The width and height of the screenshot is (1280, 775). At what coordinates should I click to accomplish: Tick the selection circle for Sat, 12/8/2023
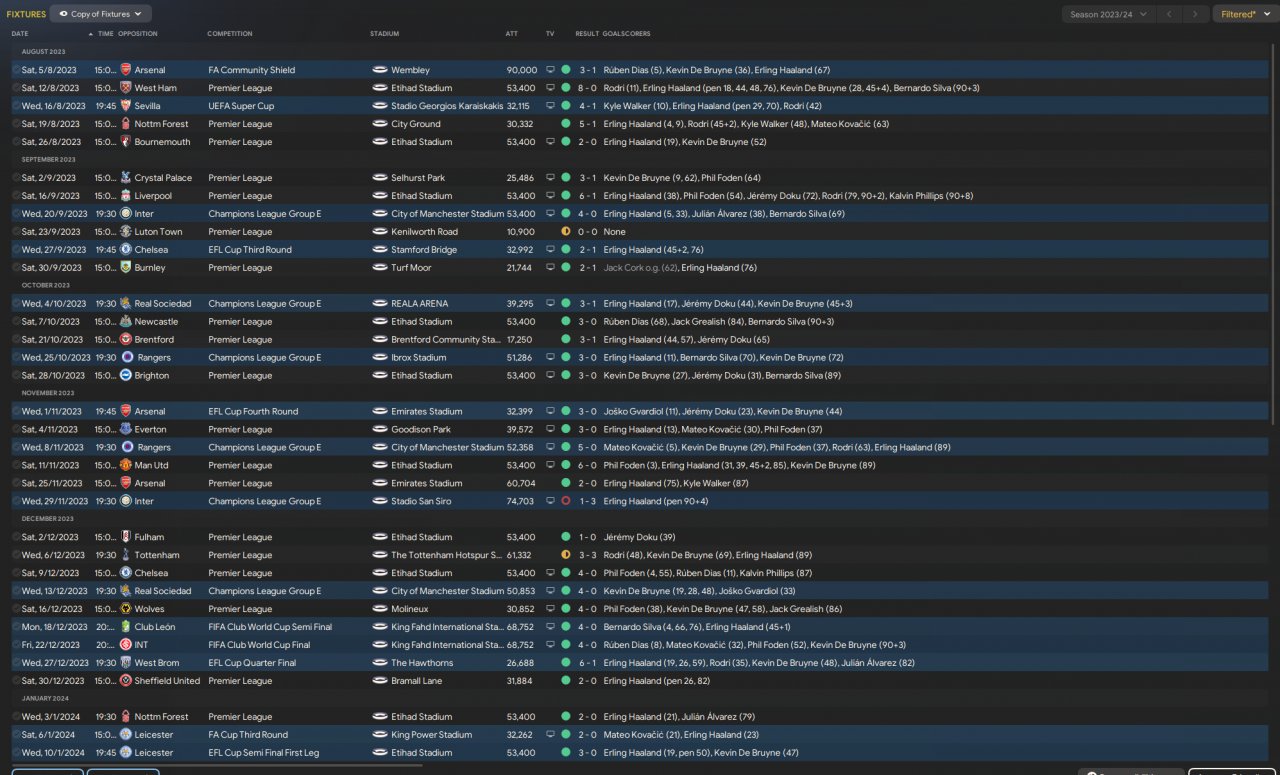(16, 88)
